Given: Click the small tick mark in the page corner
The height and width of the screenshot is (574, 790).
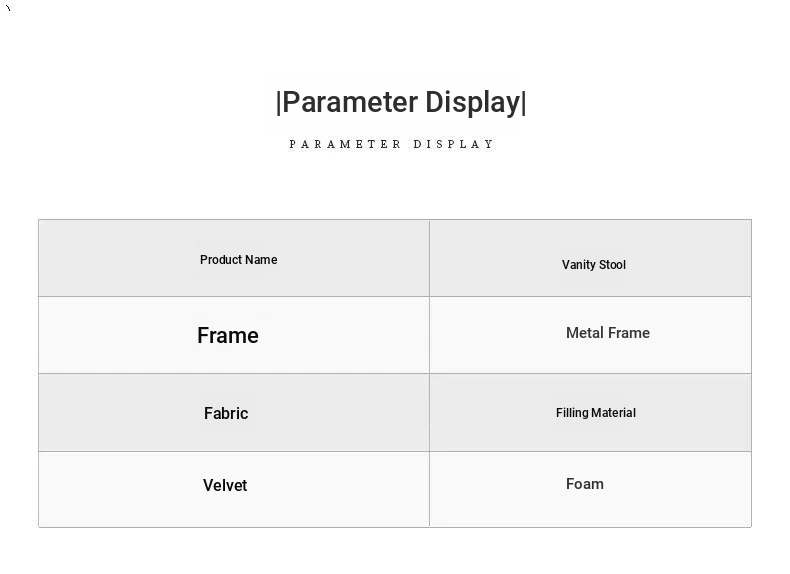Looking at the screenshot, I should pos(8,8).
